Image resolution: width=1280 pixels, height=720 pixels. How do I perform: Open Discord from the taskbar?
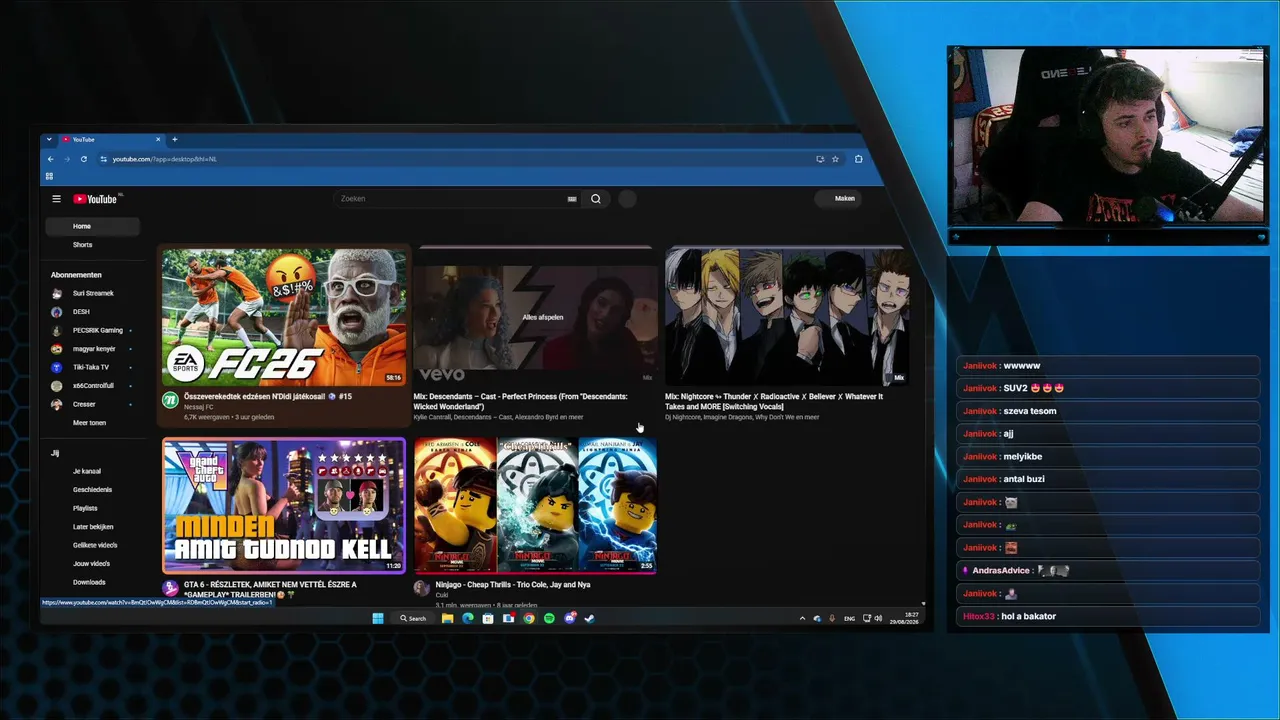pos(569,618)
